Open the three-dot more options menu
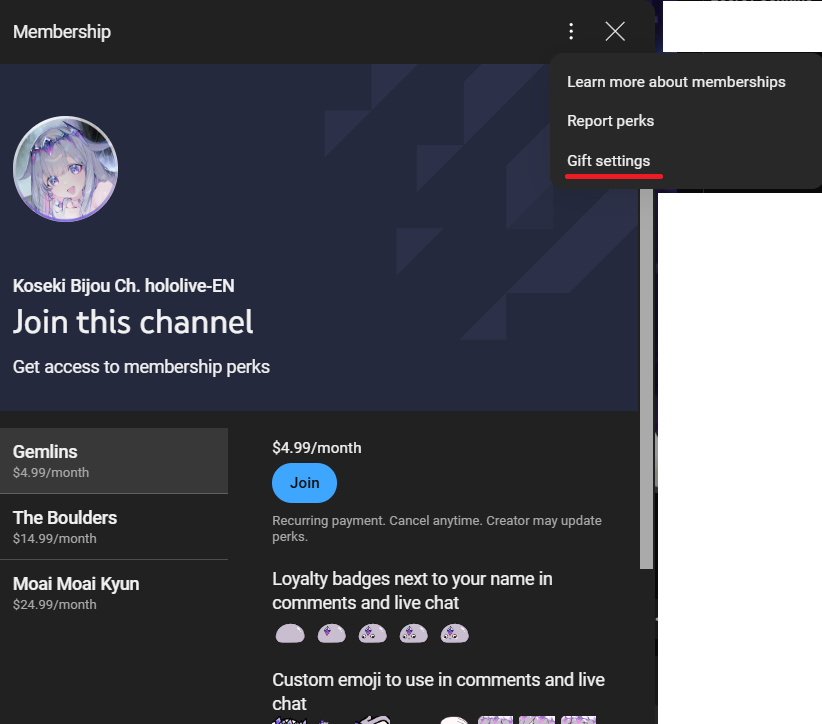 pyautogui.click(x=571, y=32)
